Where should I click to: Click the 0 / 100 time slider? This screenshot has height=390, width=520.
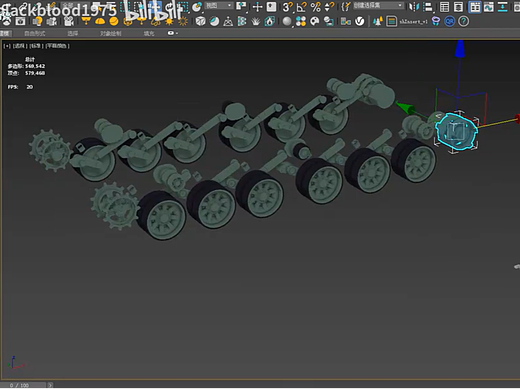[x=23, y=385]
